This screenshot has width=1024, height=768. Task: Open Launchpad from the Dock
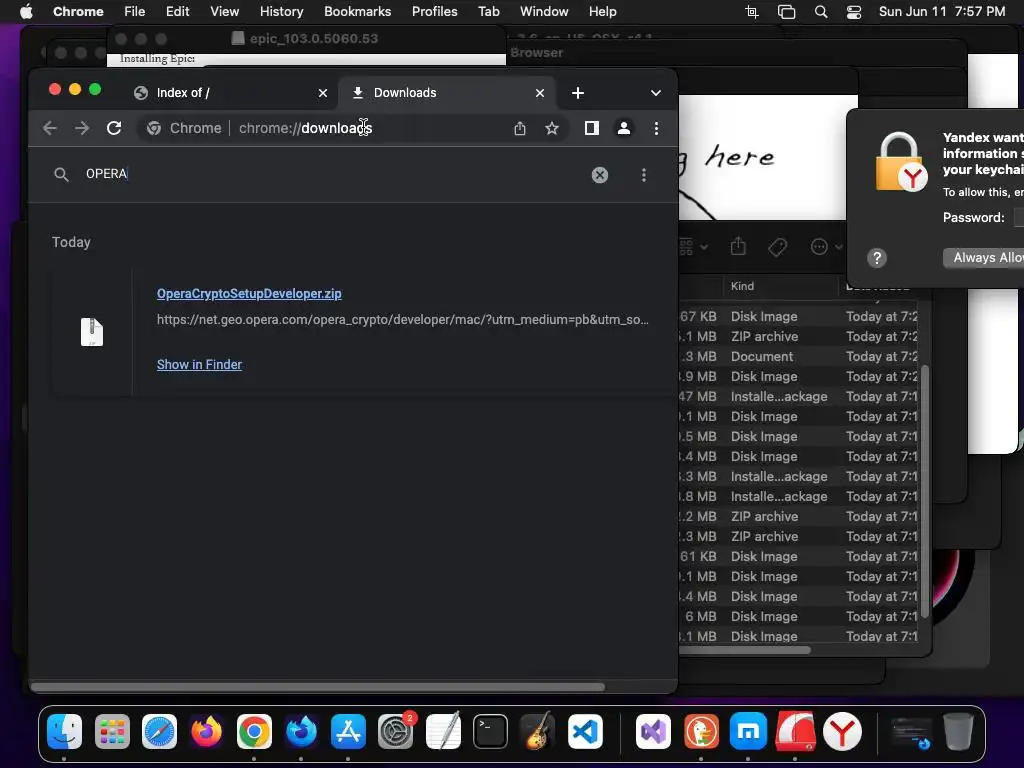[112, 731]
